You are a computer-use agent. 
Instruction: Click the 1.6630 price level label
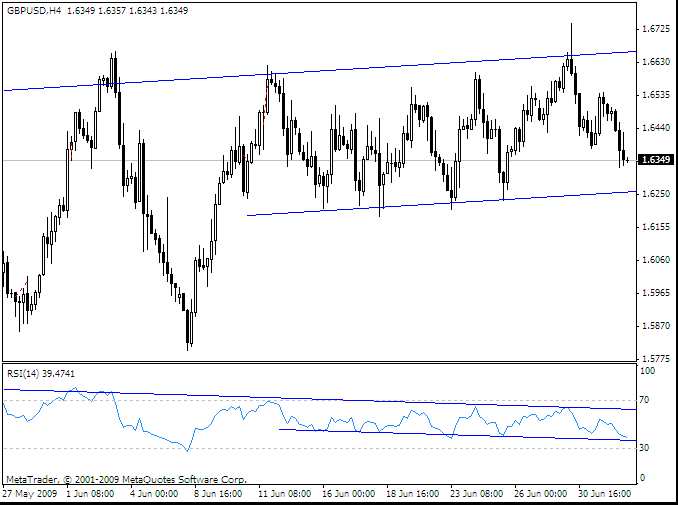656,62
